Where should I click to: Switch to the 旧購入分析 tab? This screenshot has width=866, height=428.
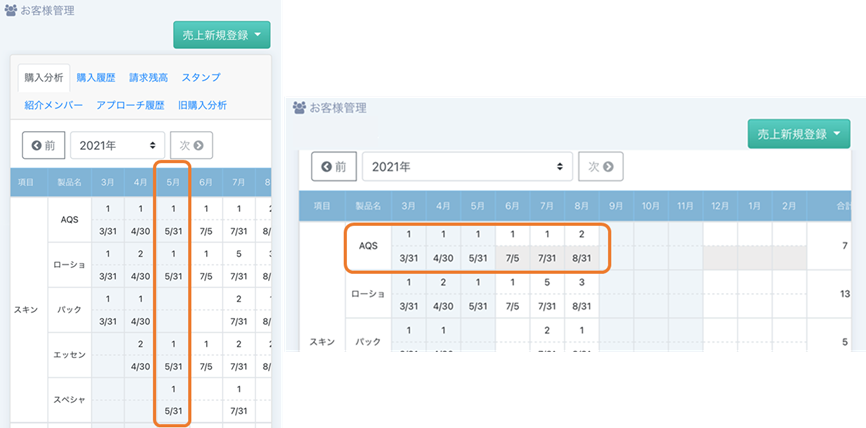pyautogui.click(x=202, y=105)
